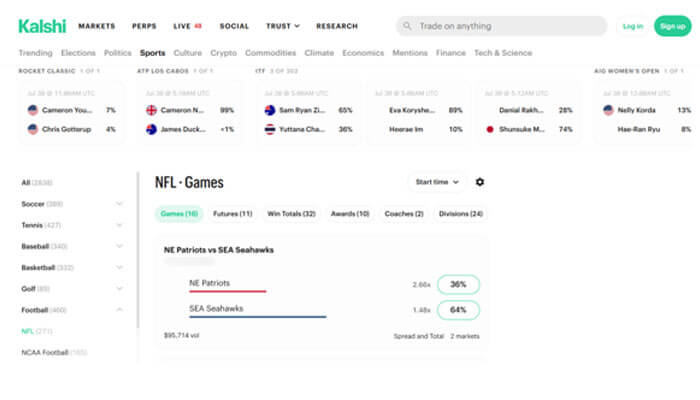The height and width of the screenshot is (400, 700).
Task: Open the RESEARCH page
Action: (x=337, y=26)
